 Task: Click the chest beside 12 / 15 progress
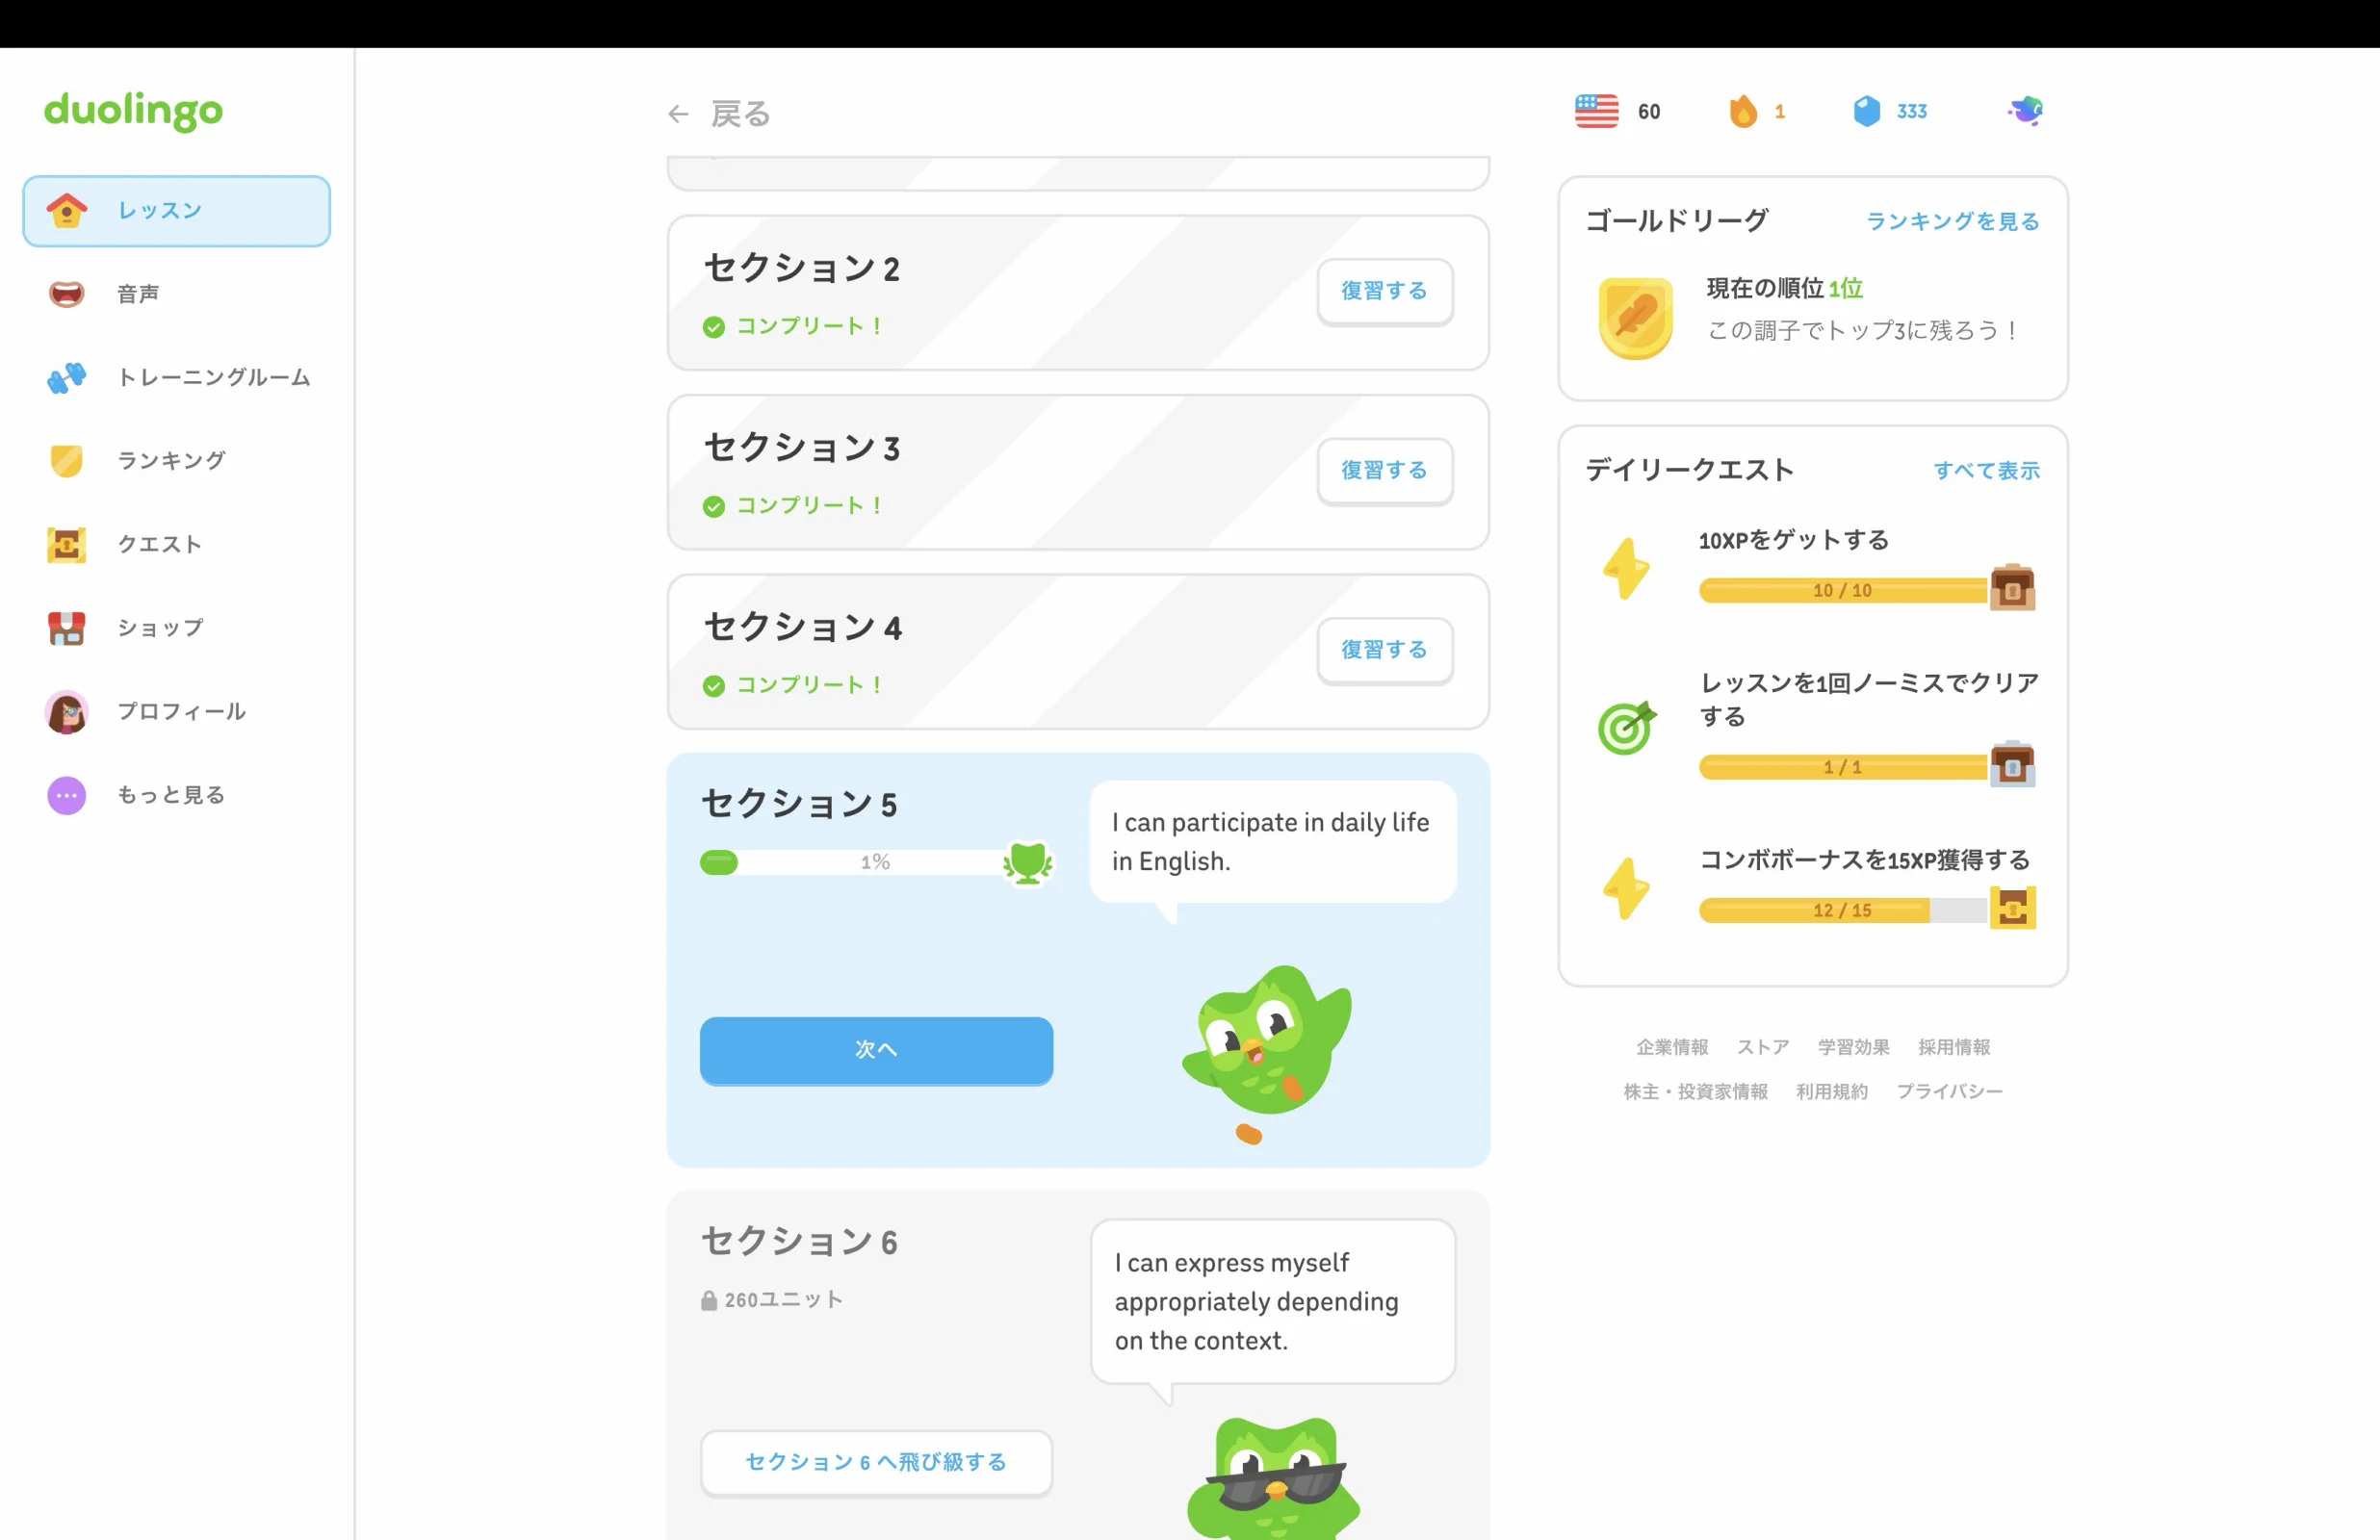(x=2012, y=908)
